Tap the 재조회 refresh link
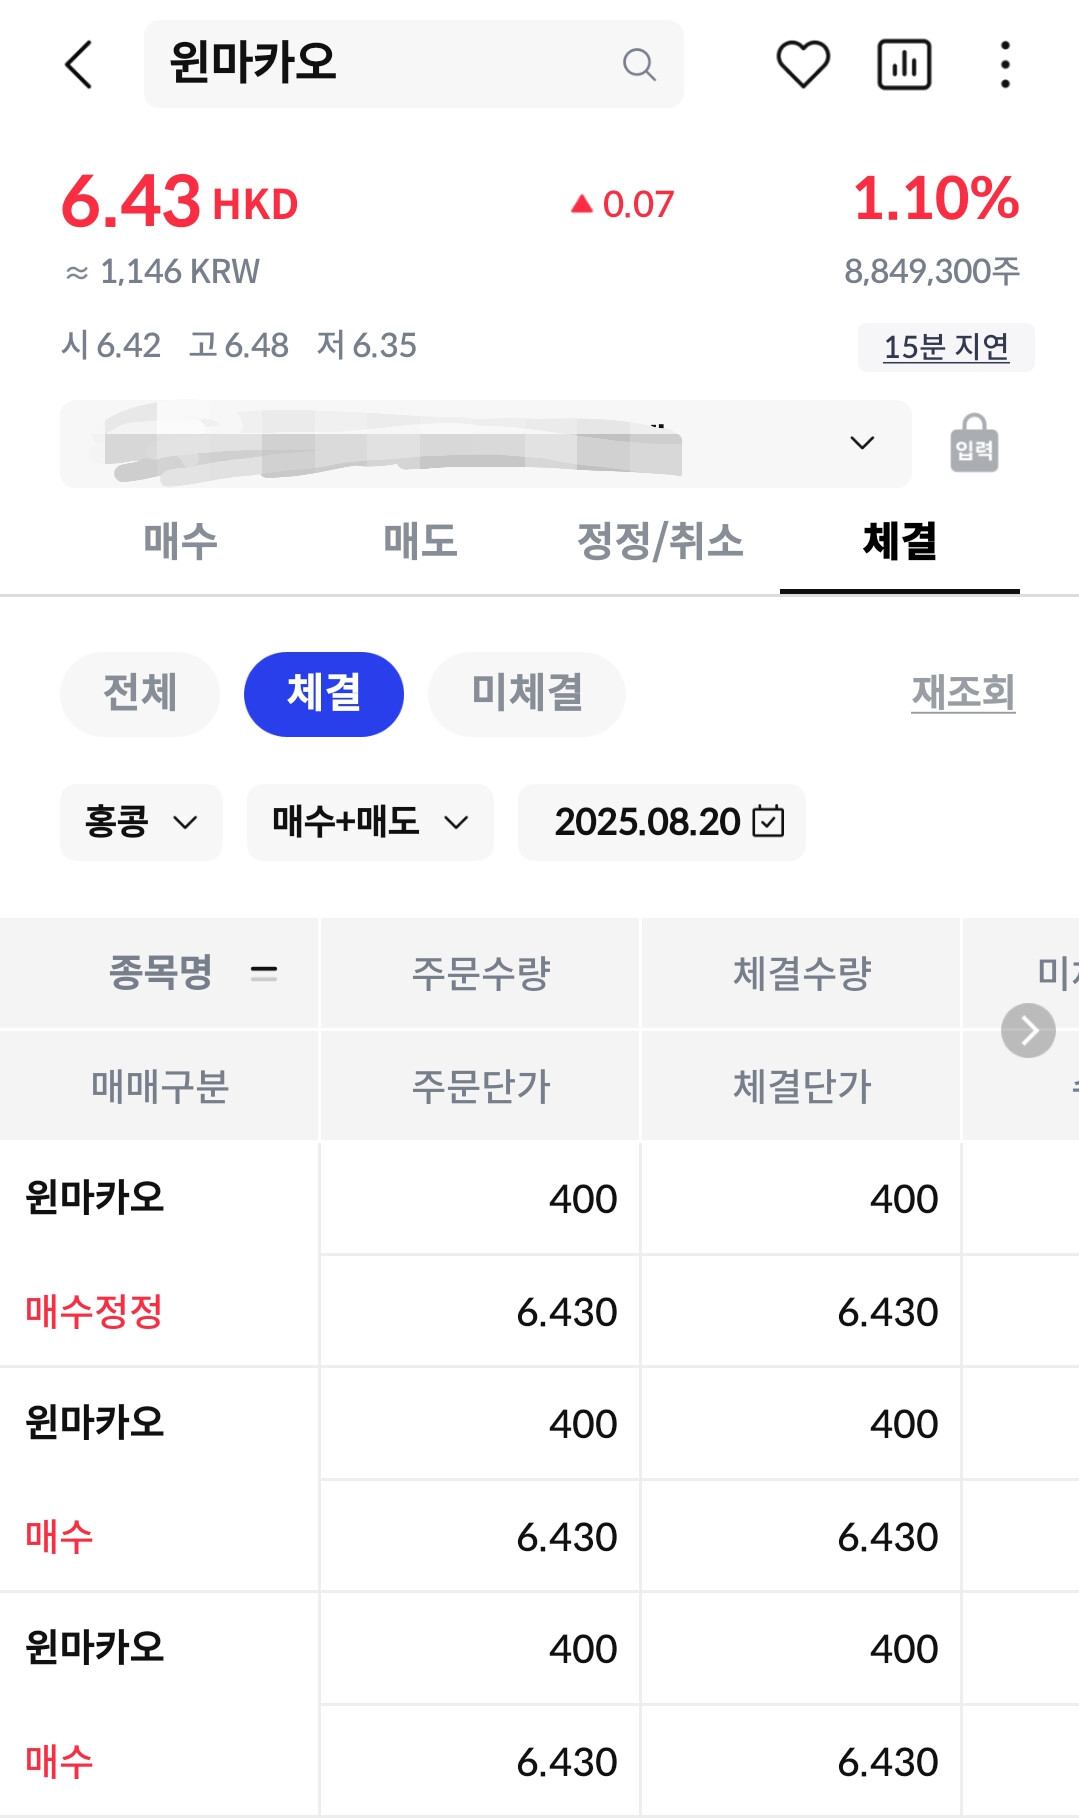Viewport: 1079px width, 1818px height. 962,693
